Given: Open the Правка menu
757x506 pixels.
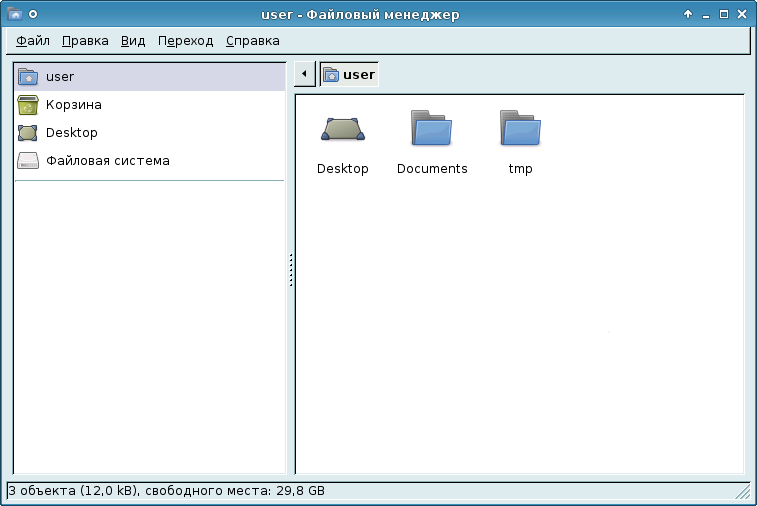Looking at the screenshot, I should pos(85,41).
